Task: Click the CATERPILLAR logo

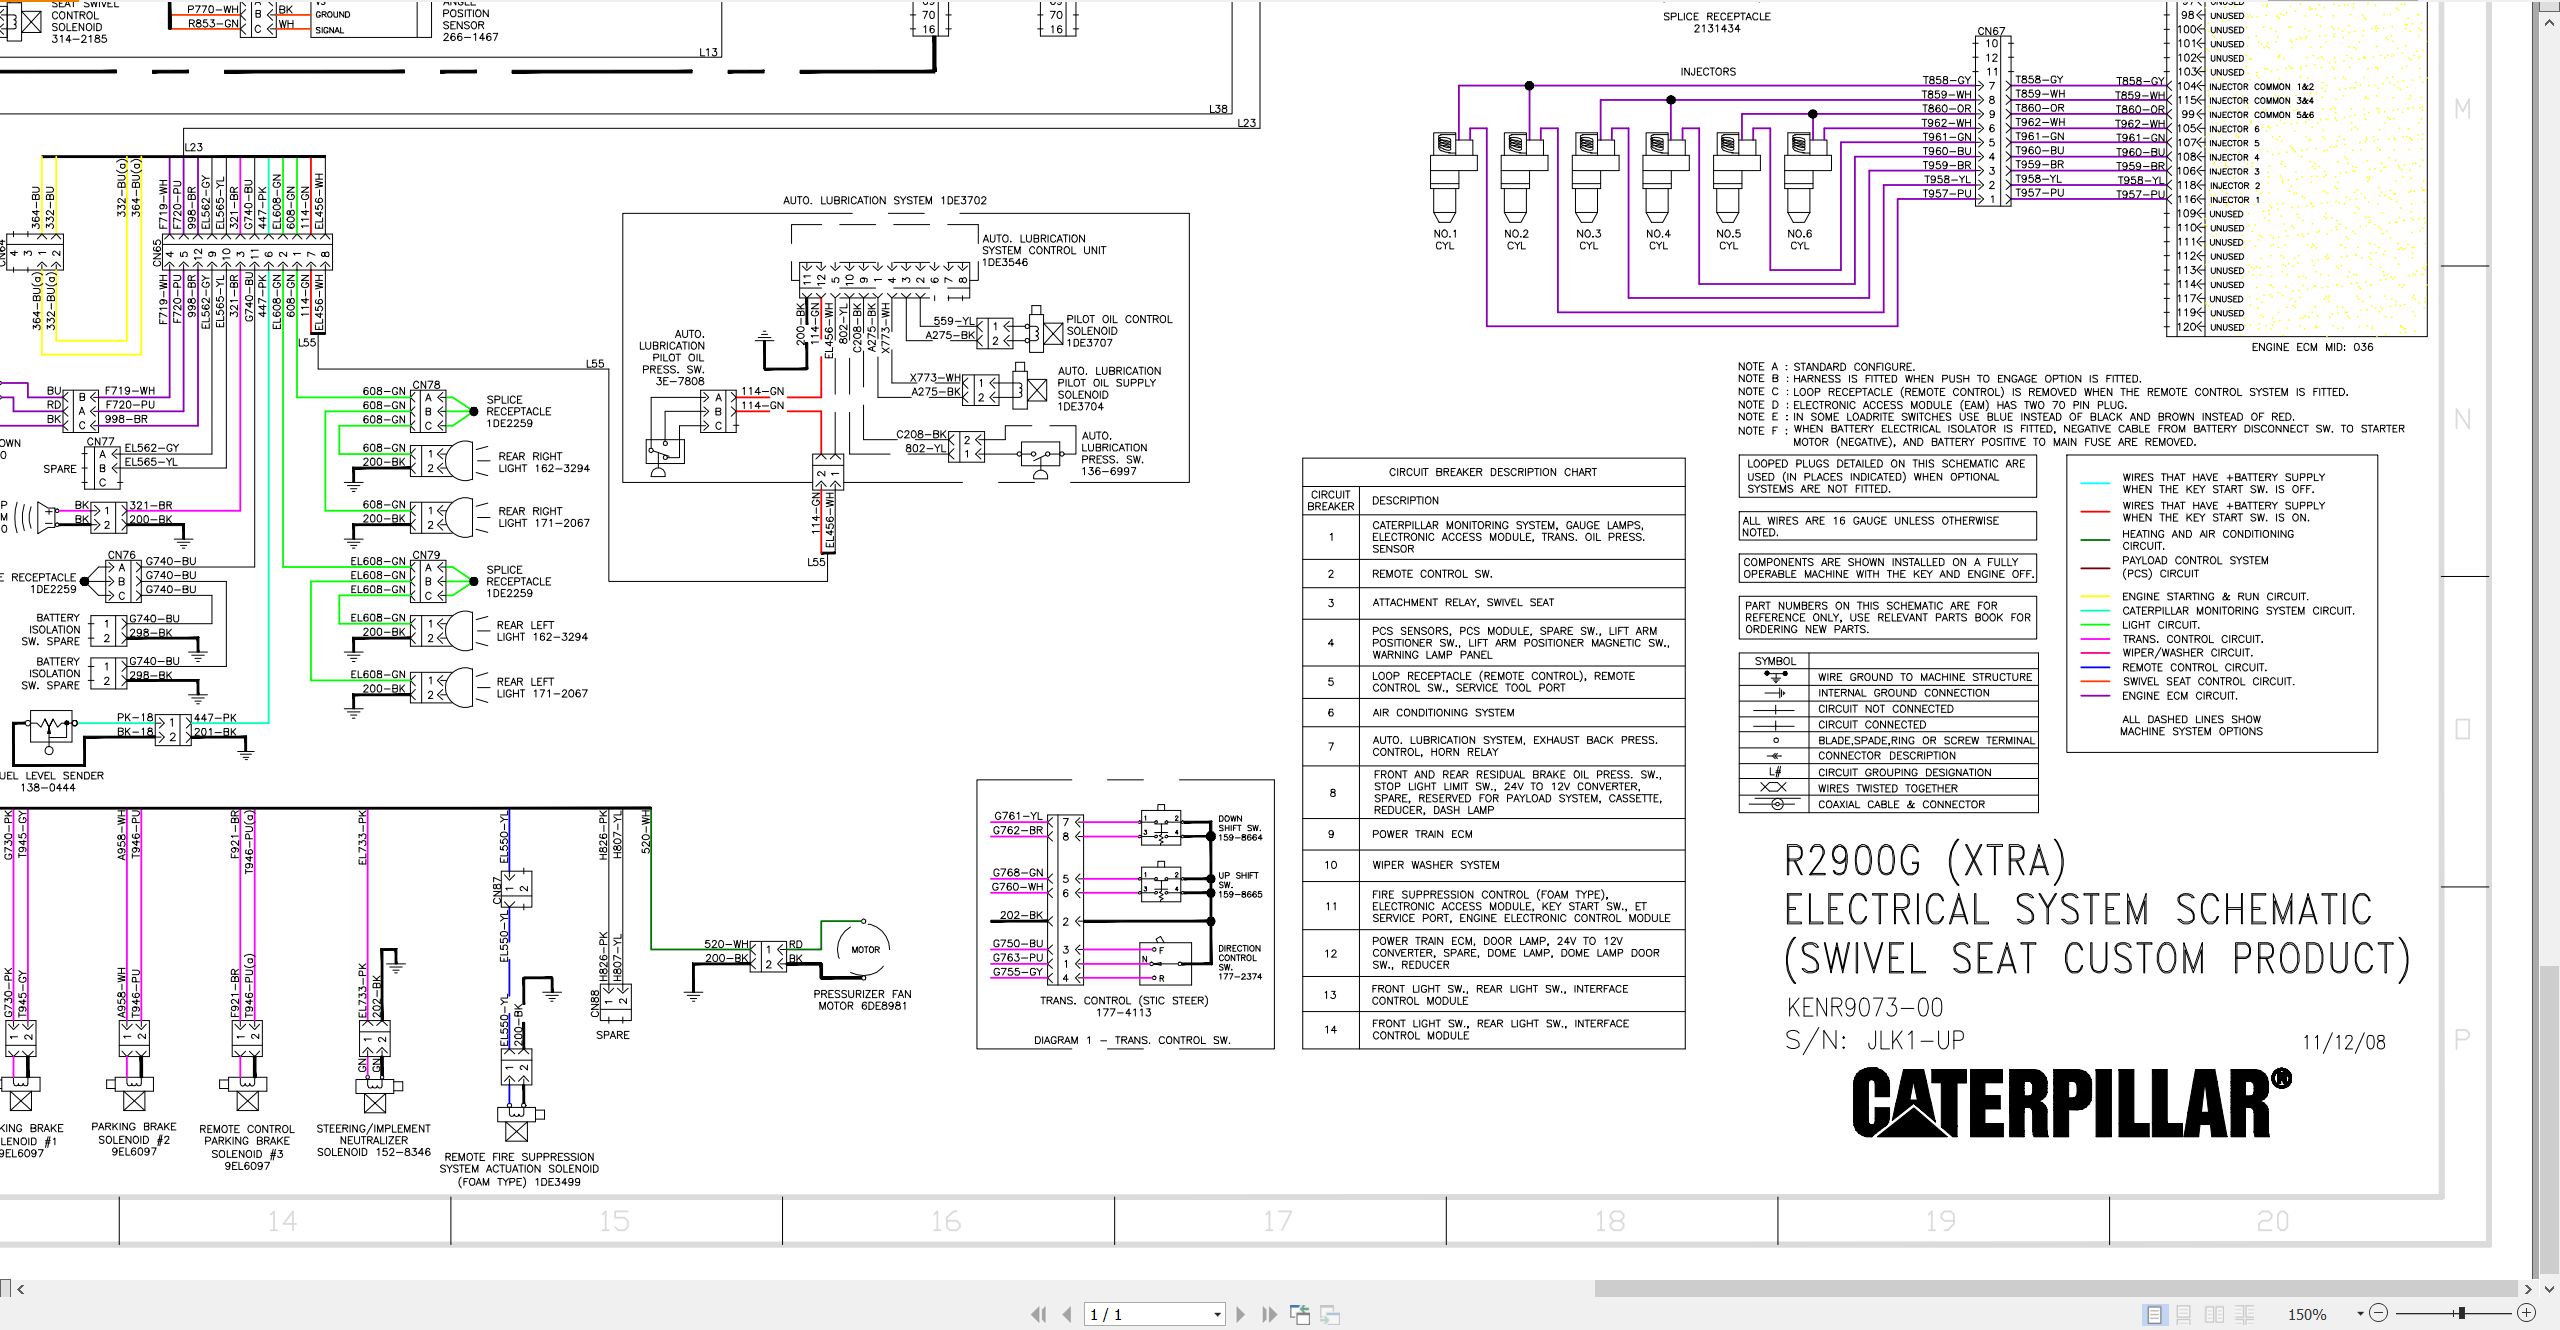Action: 2071,1102
